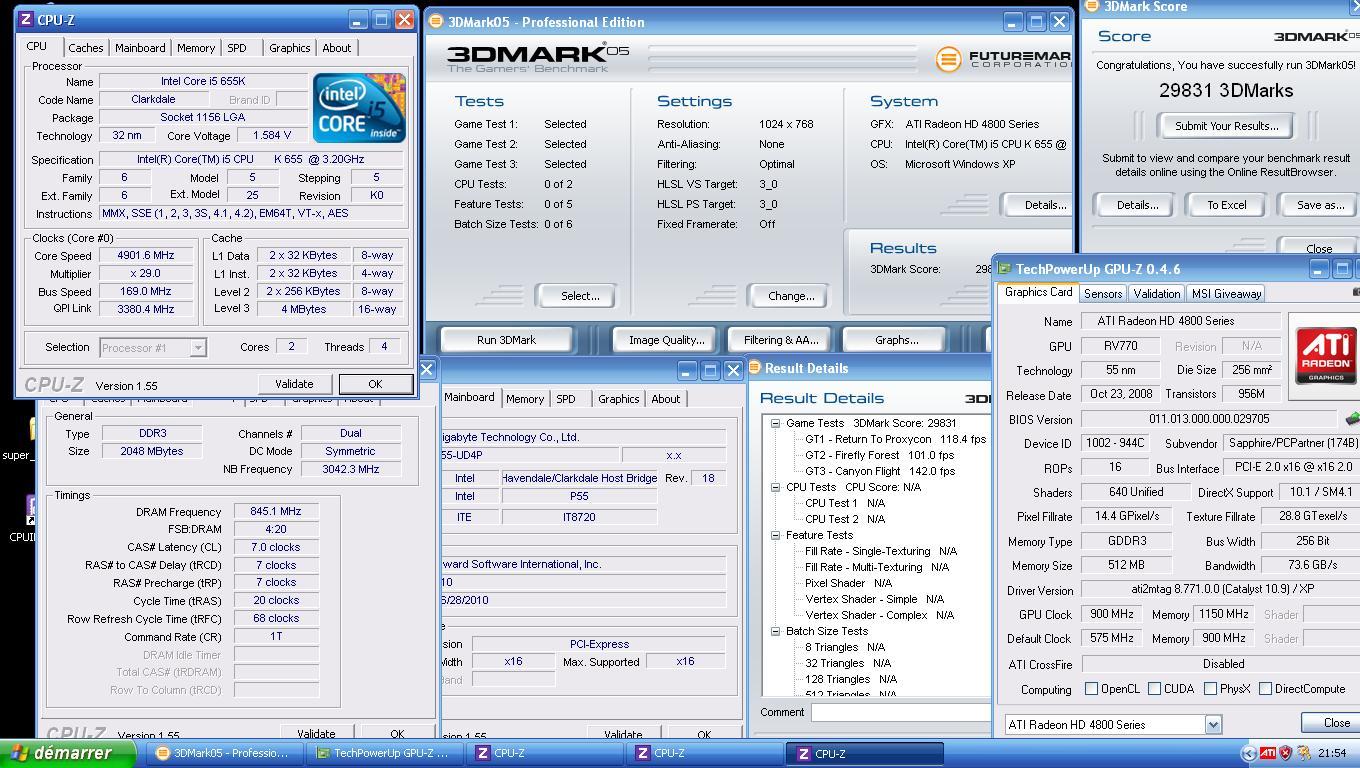The width and height of the screenshot is (1360, 768).
Task: Click the démarrer Start button
Action: (68, 753)
